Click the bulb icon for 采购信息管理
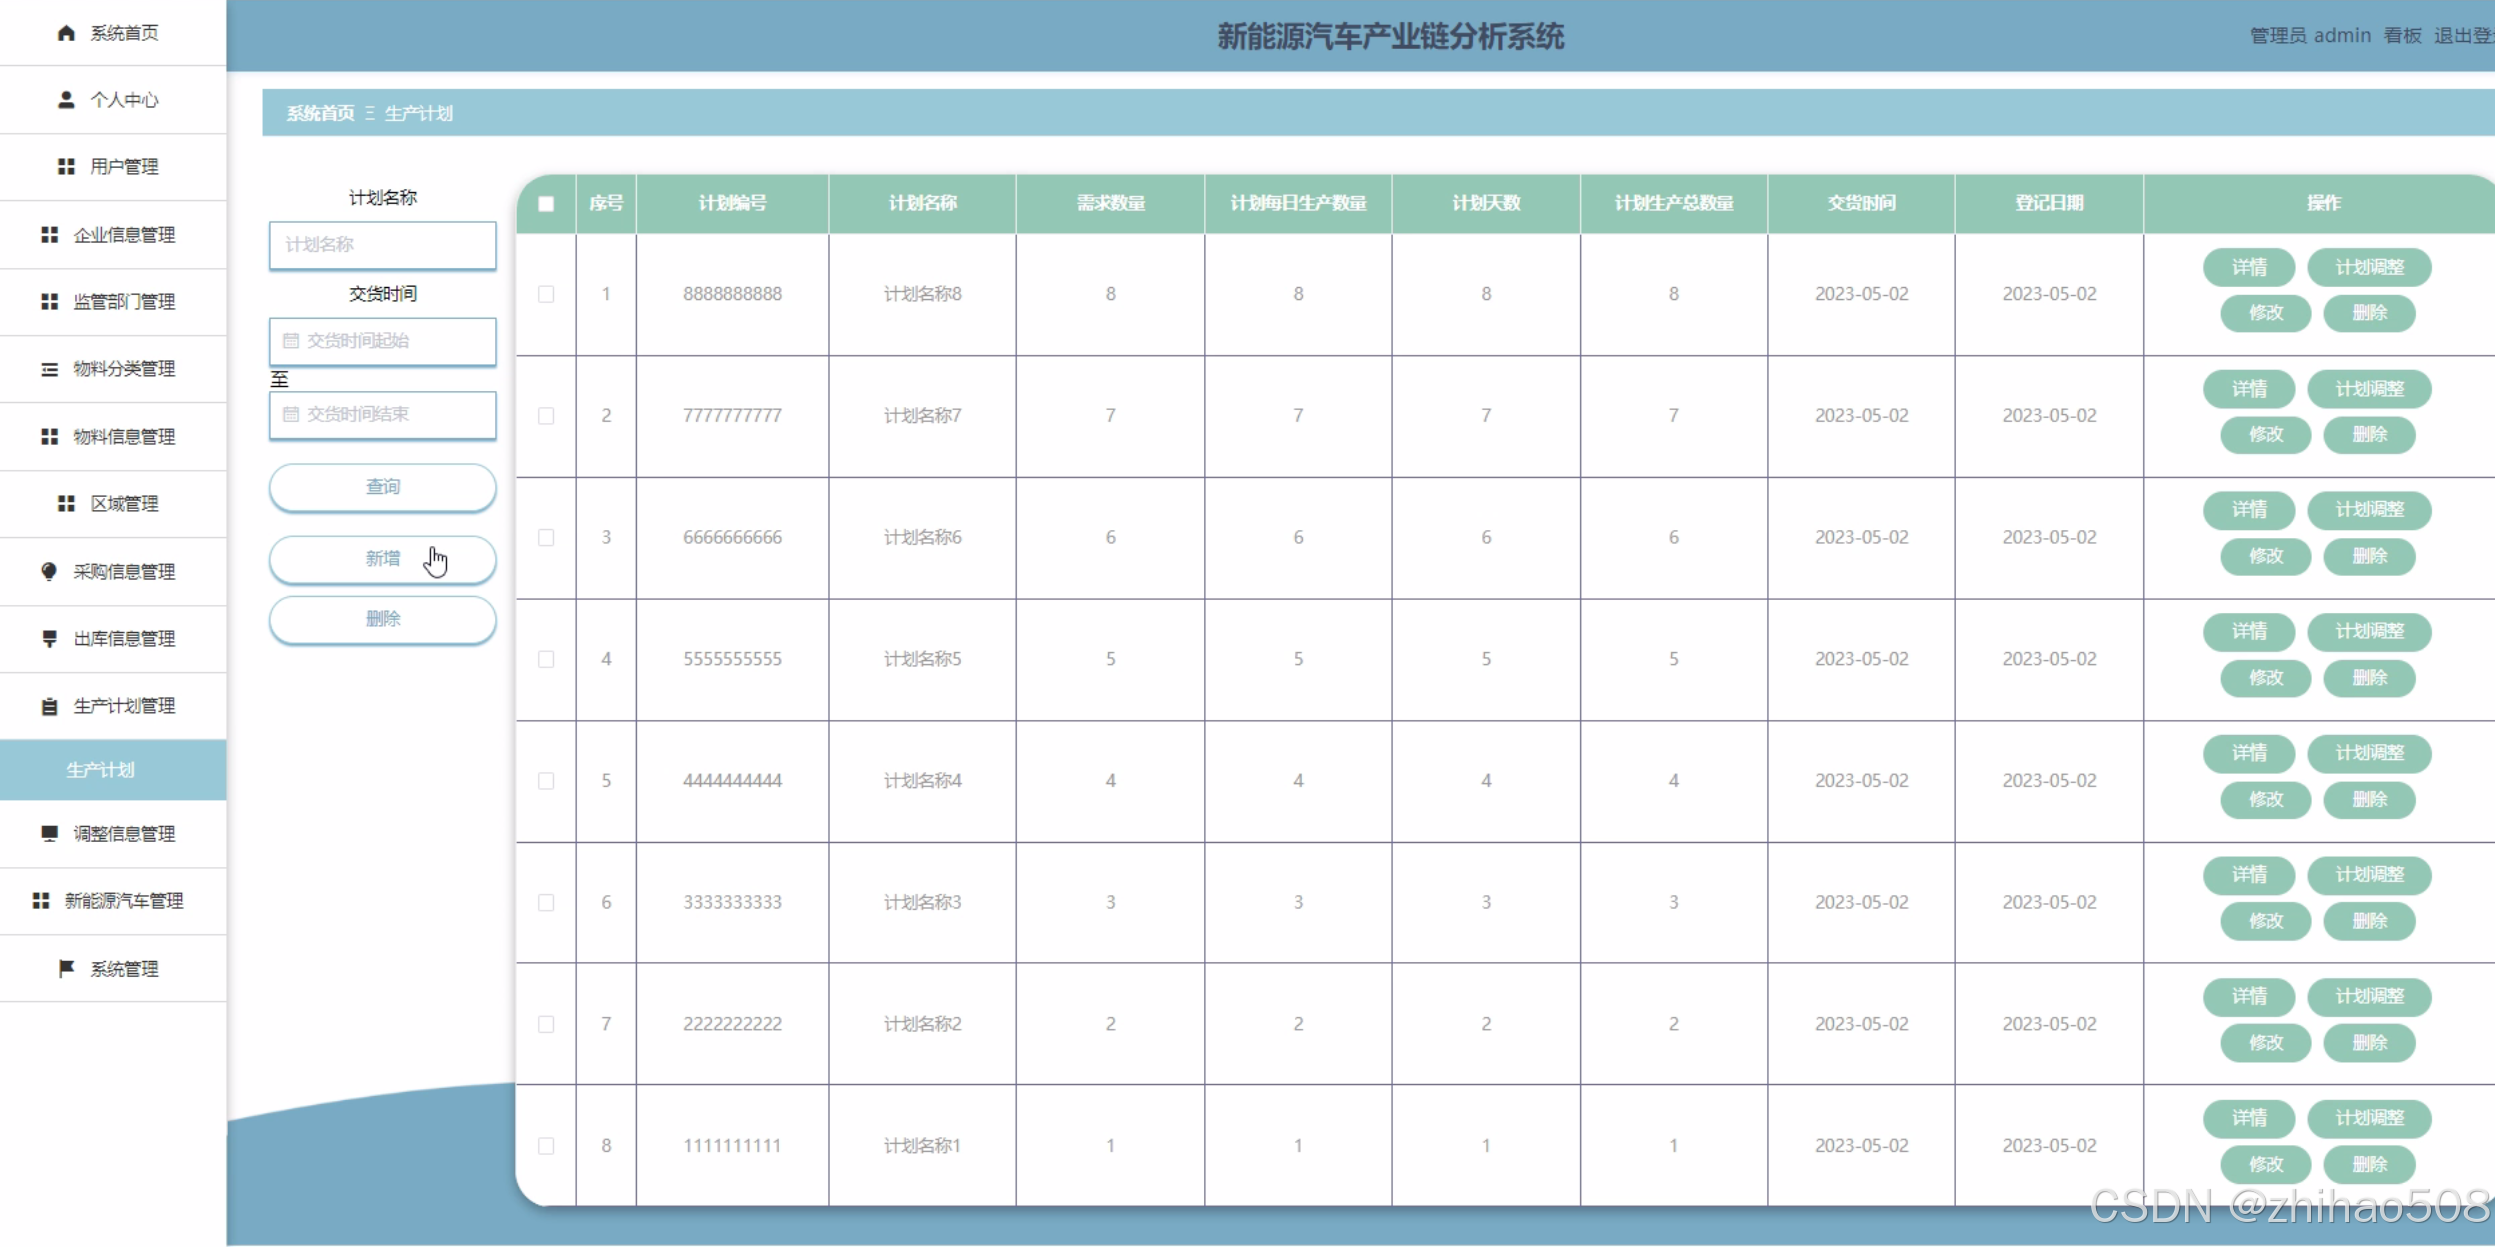2495x1247 pixels. point(49,571)
